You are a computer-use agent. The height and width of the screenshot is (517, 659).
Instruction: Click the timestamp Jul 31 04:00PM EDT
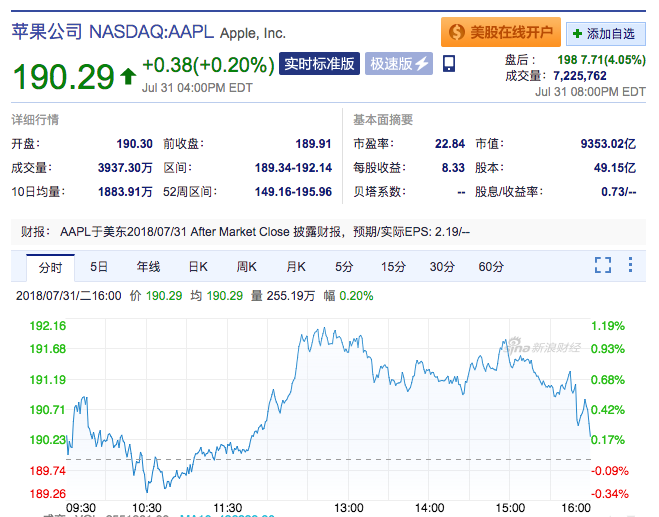[x=197, y=88]
